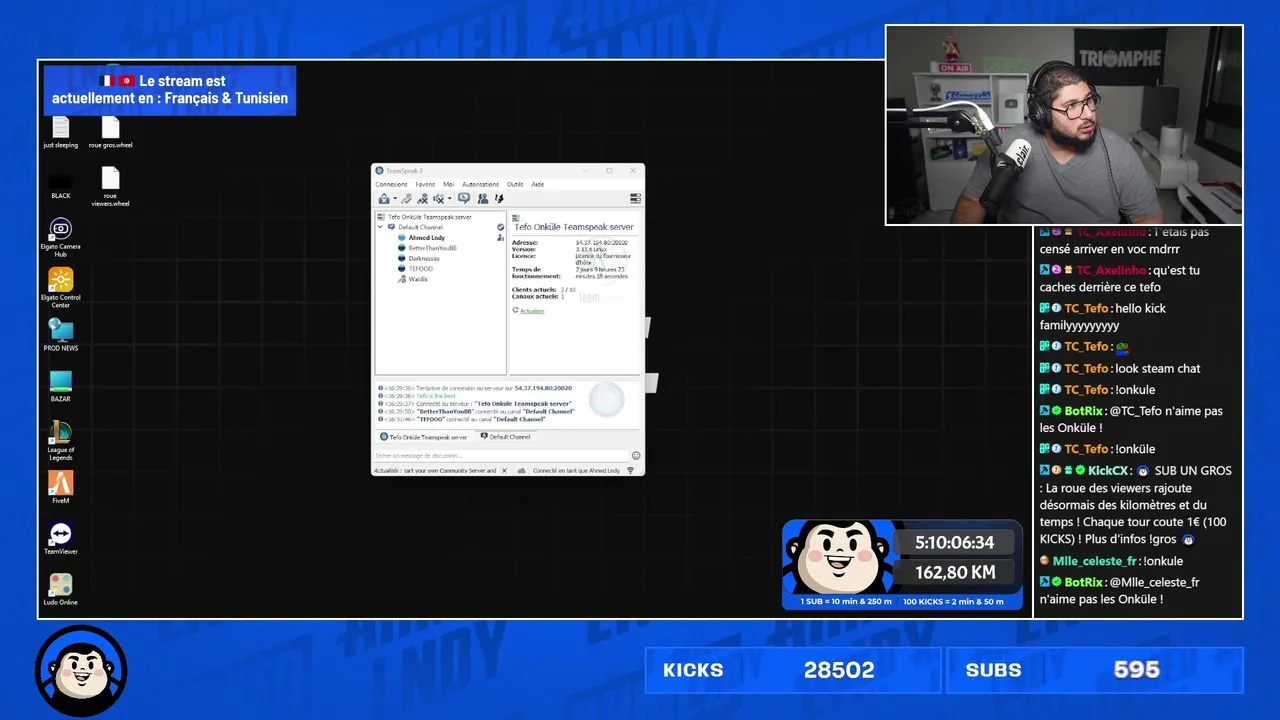Image resolution: width=1280 pixels, height=720 pixels.
Task: Click the webcam feed thumbnail
Action: tap(1064, 125)
